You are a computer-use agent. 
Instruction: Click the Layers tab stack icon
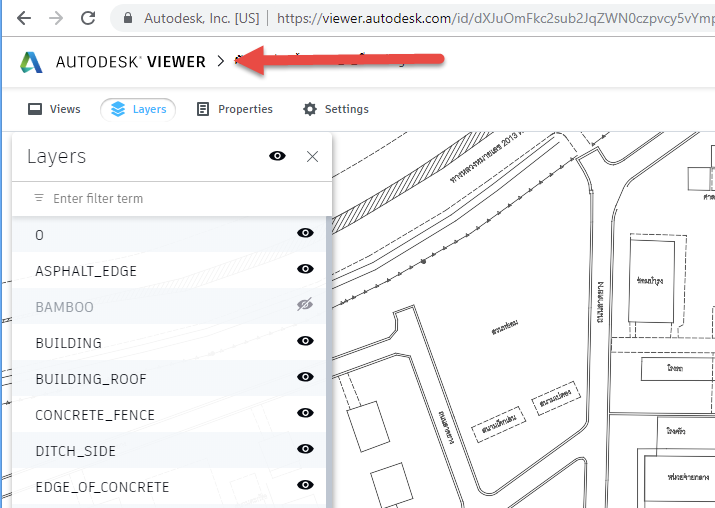click(118, 109)
